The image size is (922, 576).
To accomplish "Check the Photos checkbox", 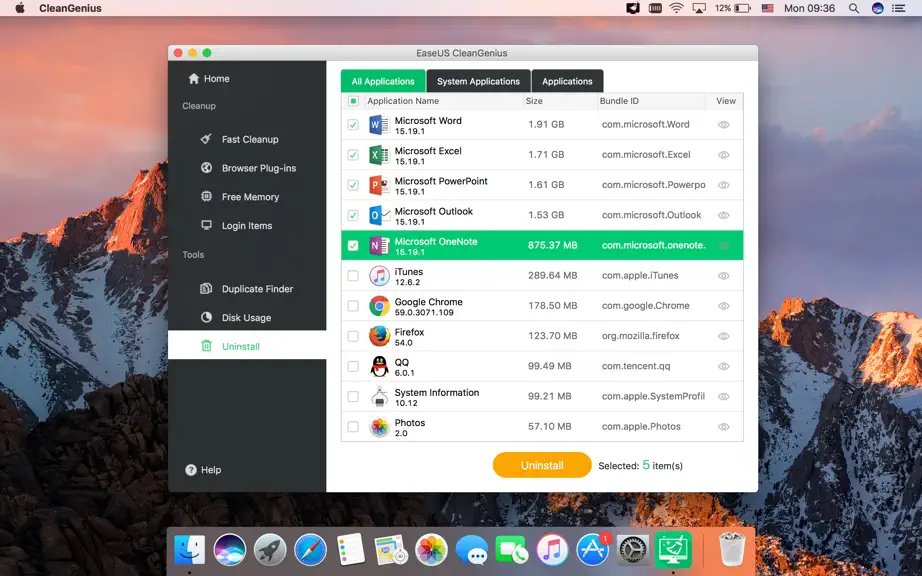I will tap(353, 427).
